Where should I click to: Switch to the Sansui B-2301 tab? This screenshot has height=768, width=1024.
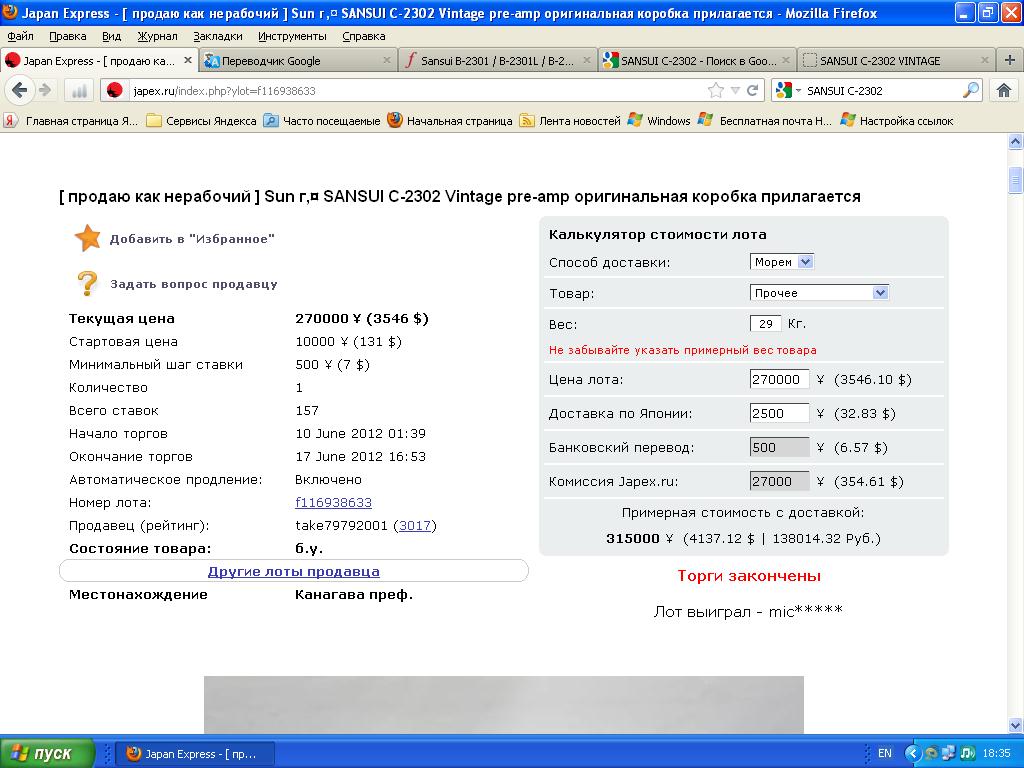click(496, 60)
